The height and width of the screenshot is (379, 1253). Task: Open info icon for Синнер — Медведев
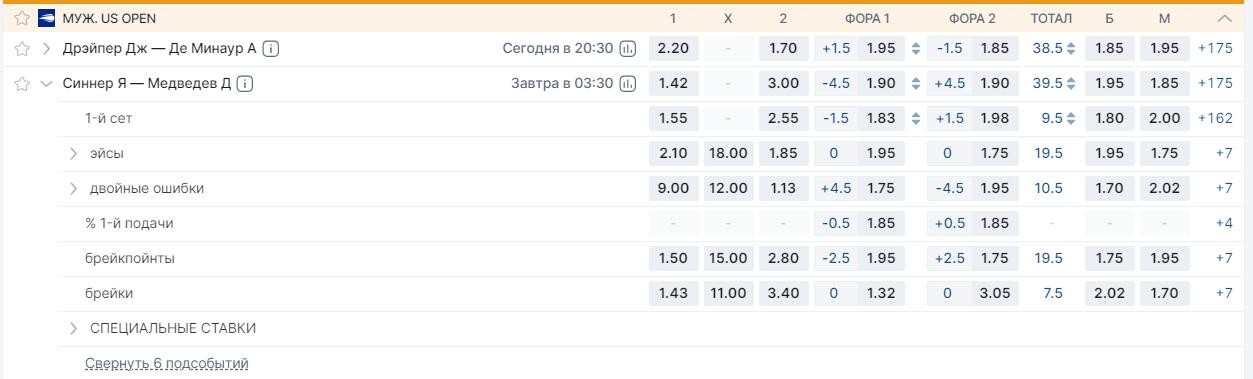click(246, 84)
